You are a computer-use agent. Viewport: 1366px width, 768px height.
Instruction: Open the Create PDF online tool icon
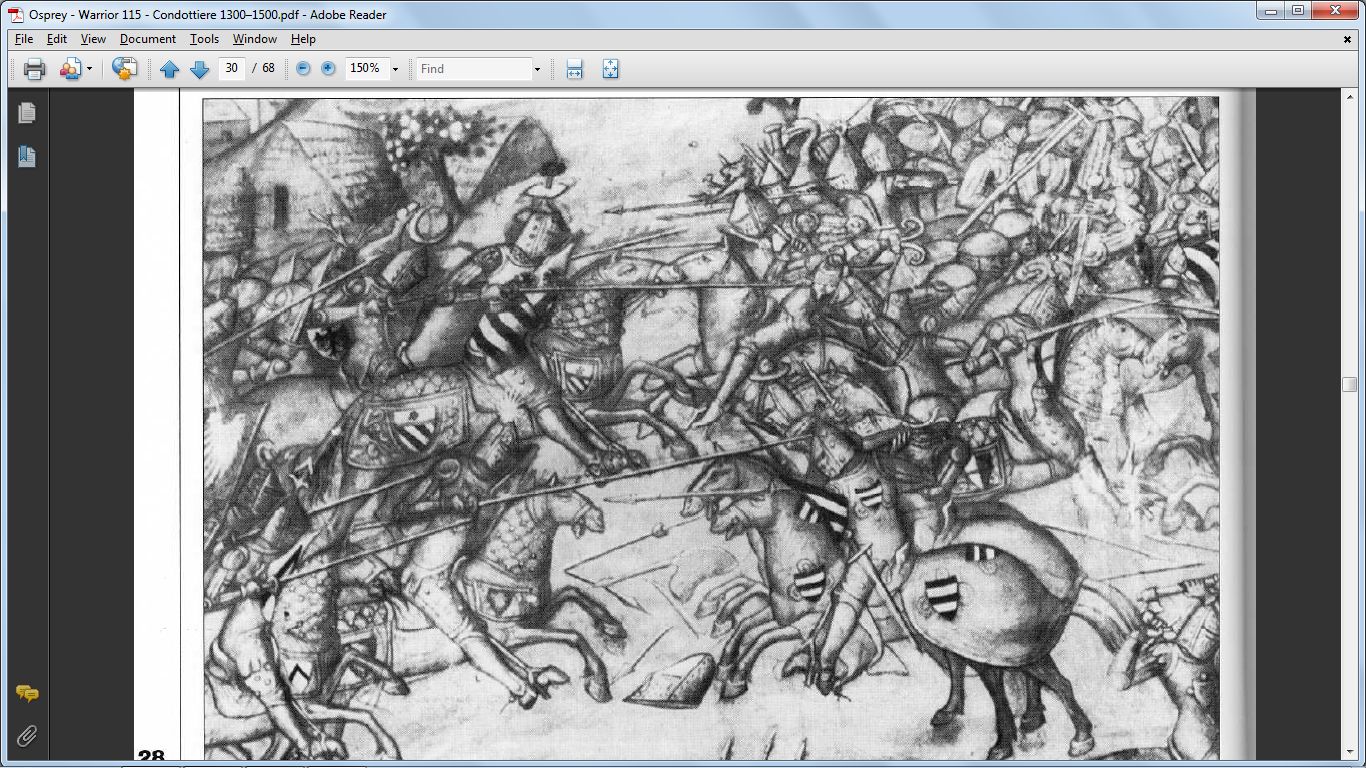[70, 69]
